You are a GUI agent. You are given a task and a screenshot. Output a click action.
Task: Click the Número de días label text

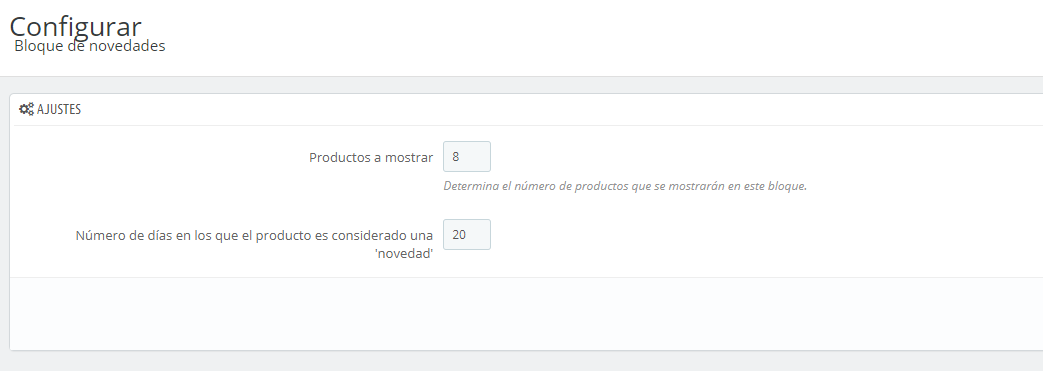[254, 244]
